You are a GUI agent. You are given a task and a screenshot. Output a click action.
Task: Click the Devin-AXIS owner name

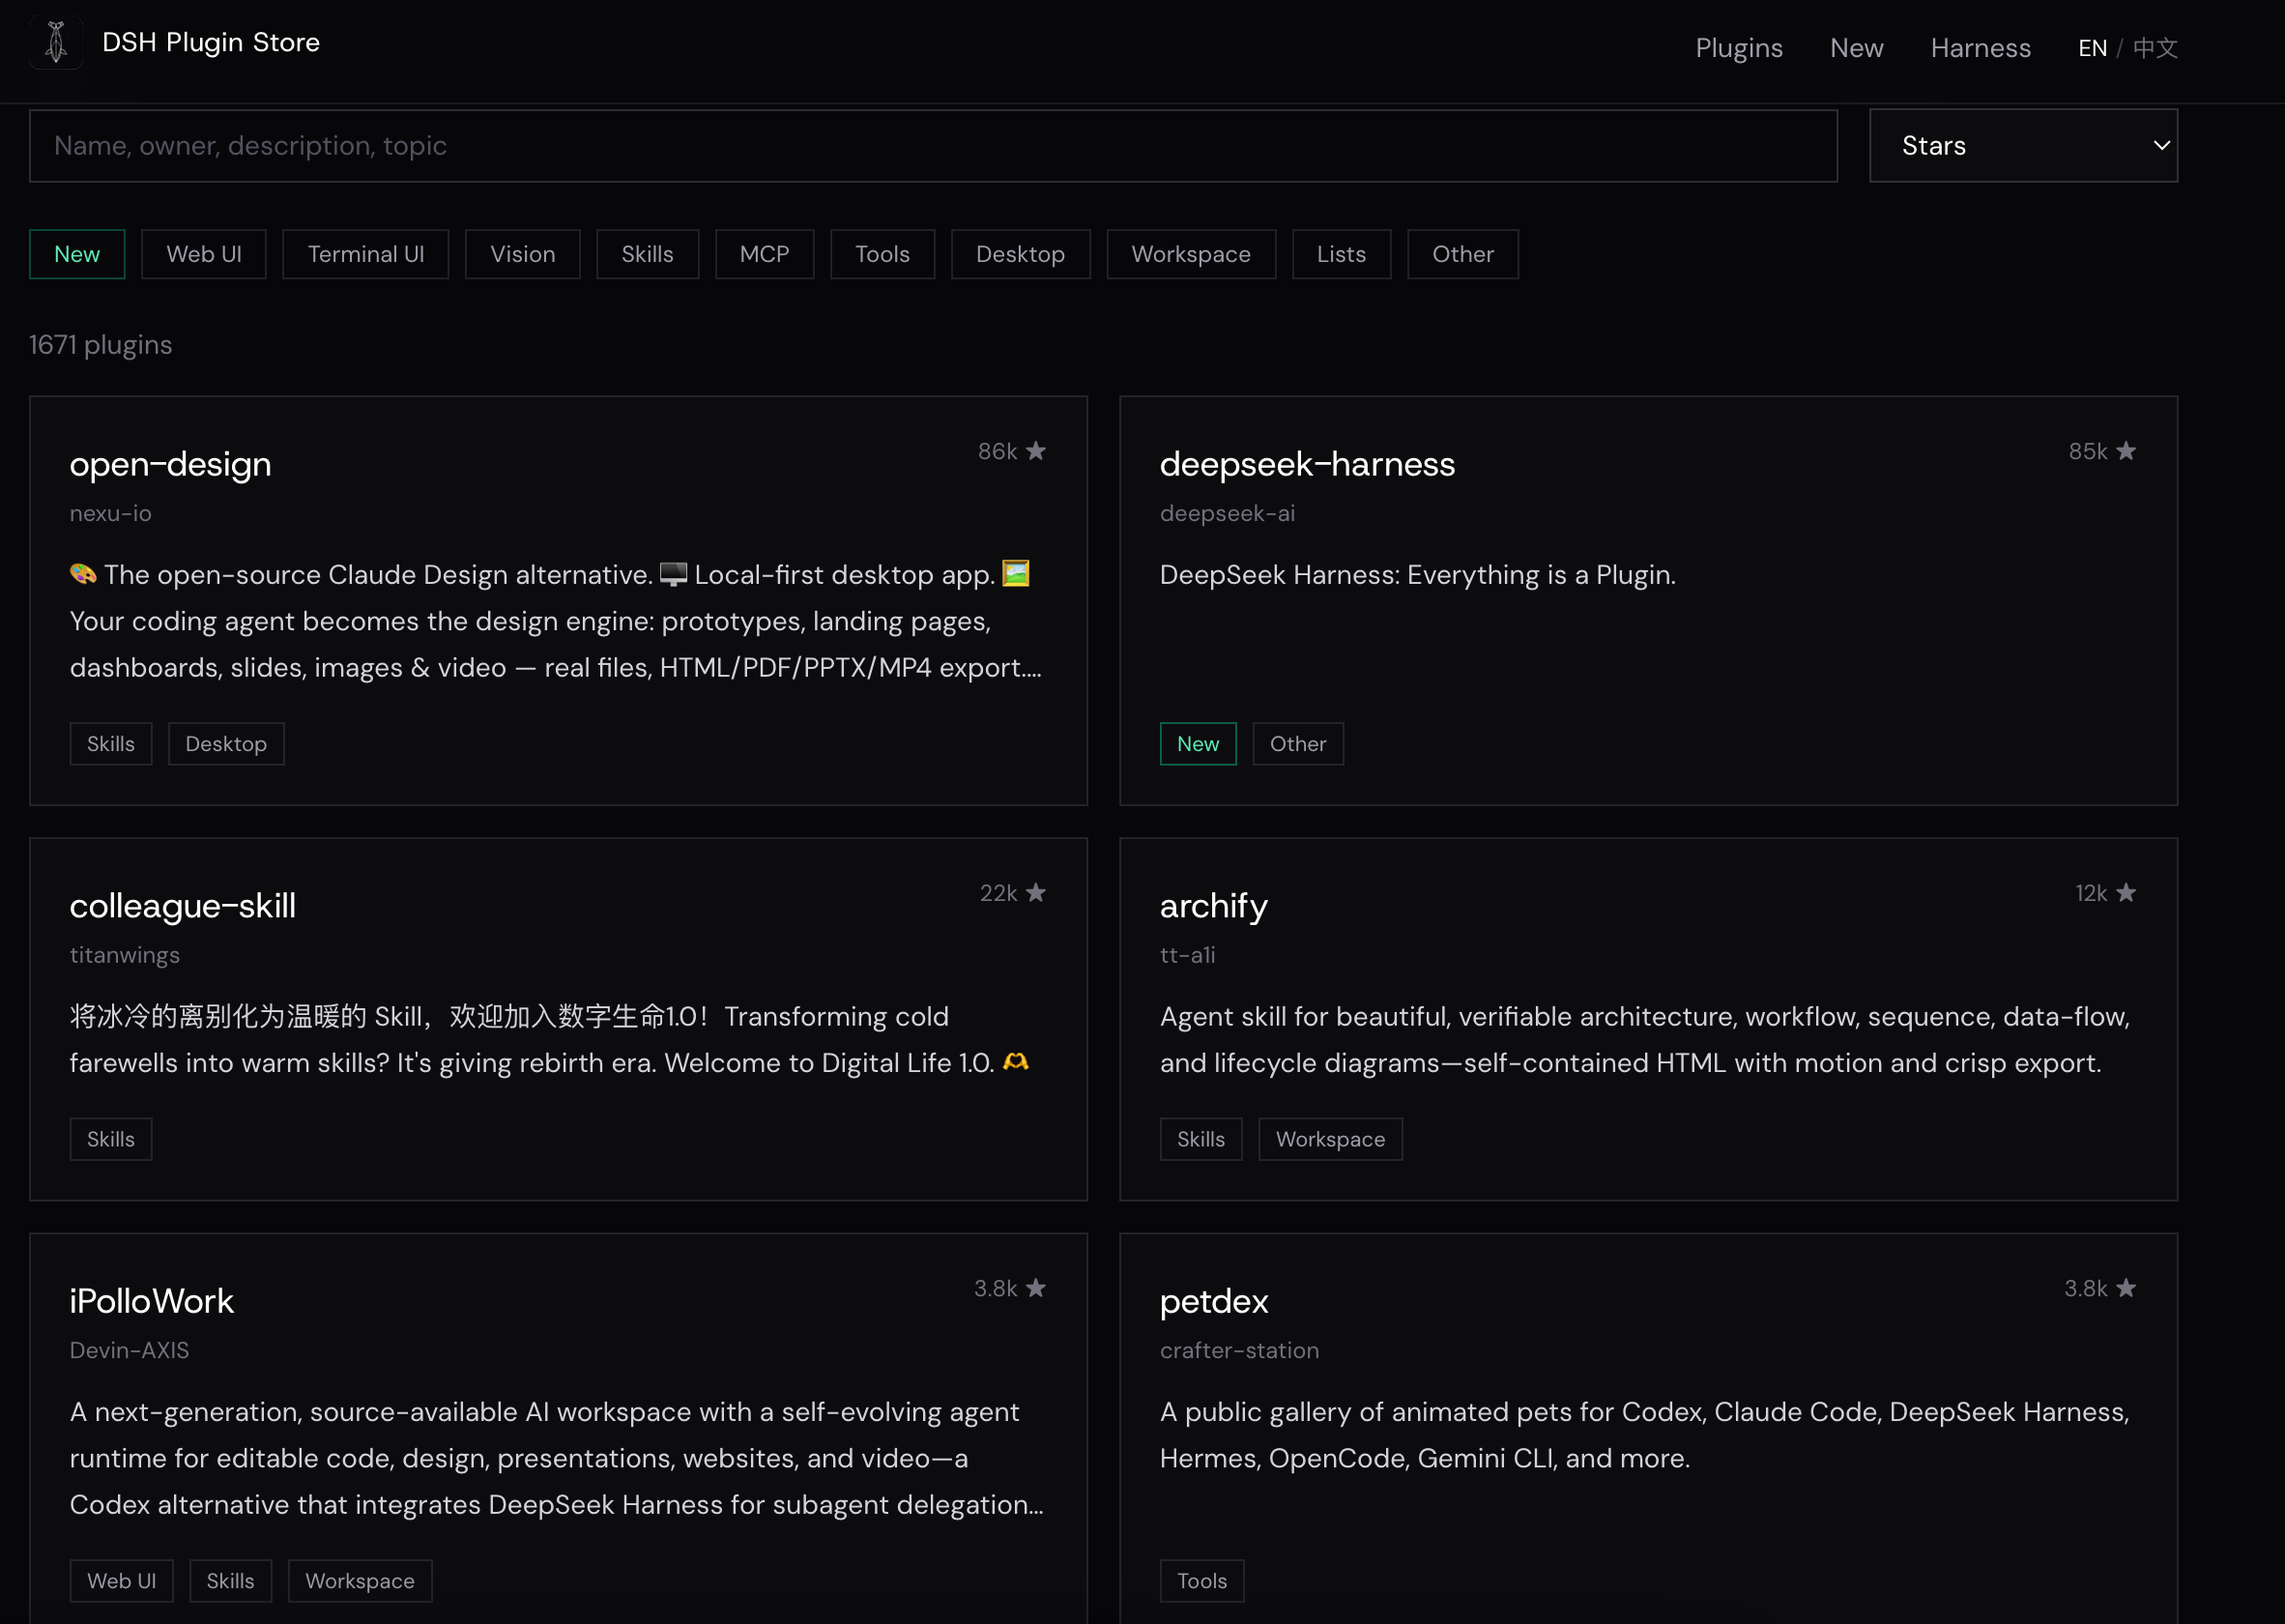129,1350
